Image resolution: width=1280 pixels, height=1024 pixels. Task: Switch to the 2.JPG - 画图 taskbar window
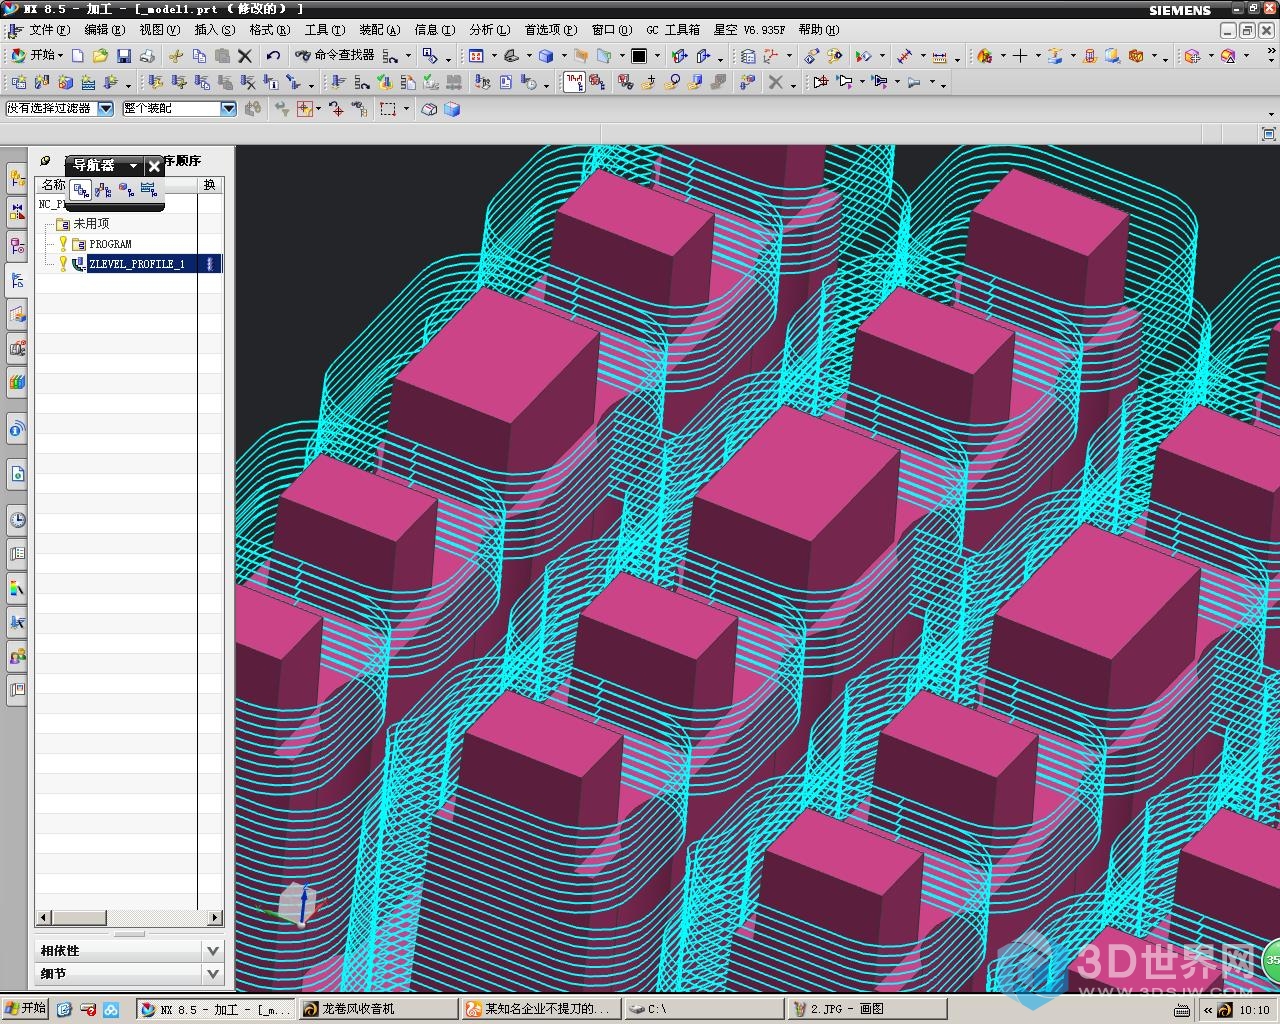pos(867,1009)
